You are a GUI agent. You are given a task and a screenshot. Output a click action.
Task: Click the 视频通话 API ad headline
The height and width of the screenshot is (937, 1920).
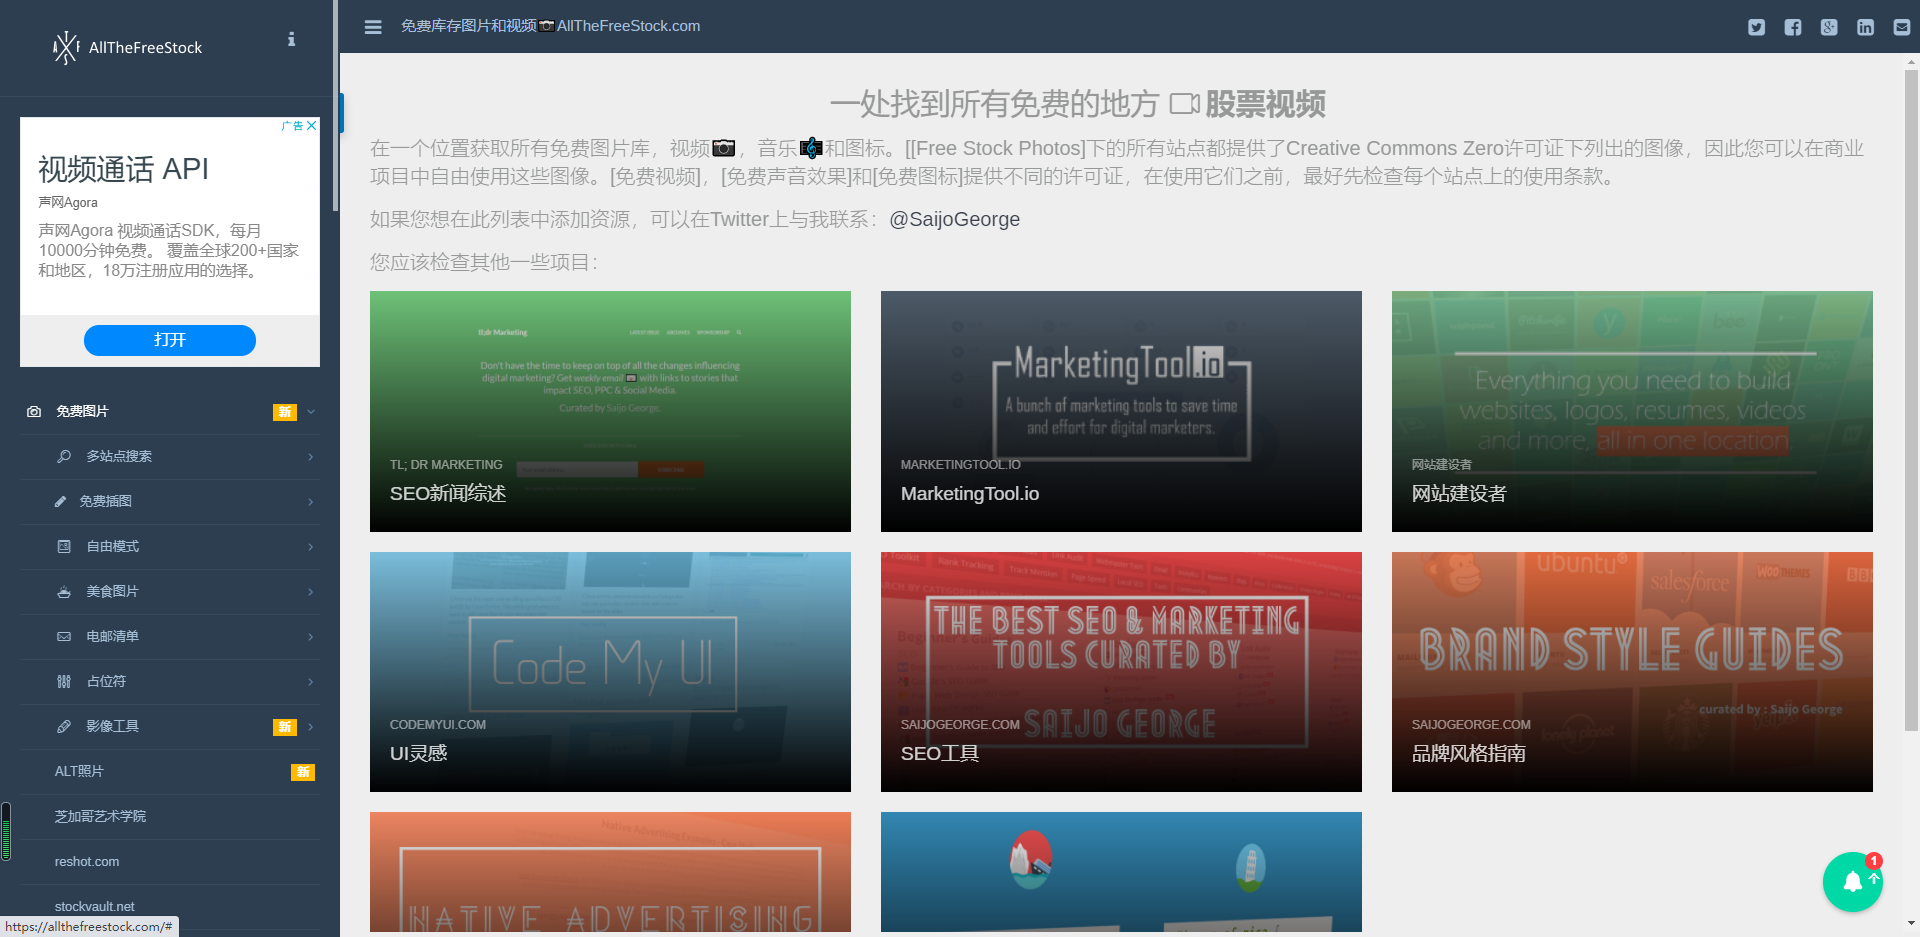pos(124,169)
